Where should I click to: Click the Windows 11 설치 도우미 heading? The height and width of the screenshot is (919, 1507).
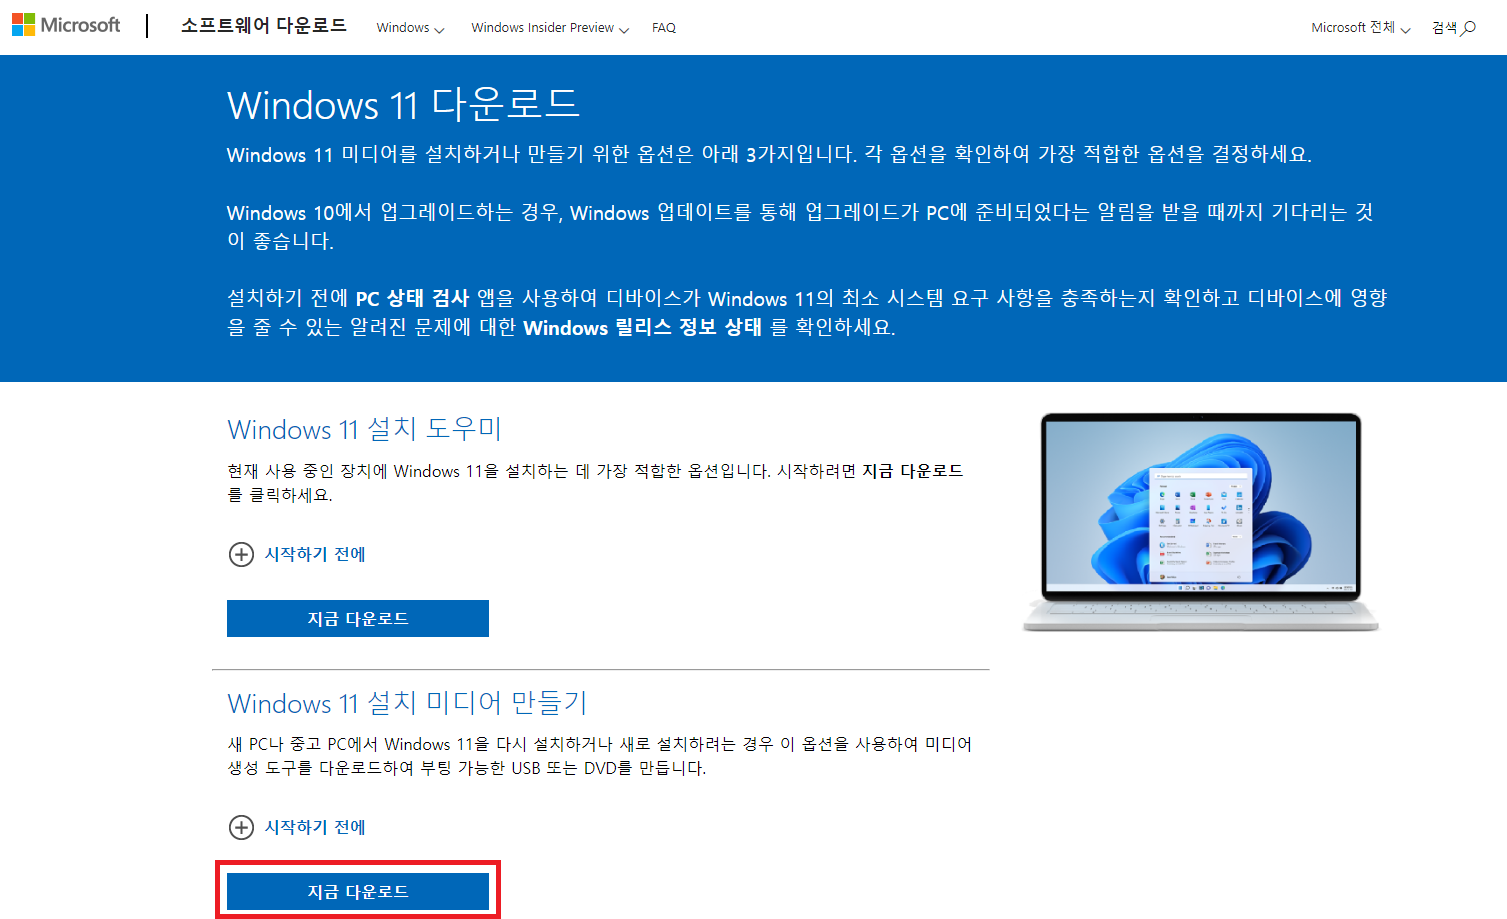click(364, 429)
